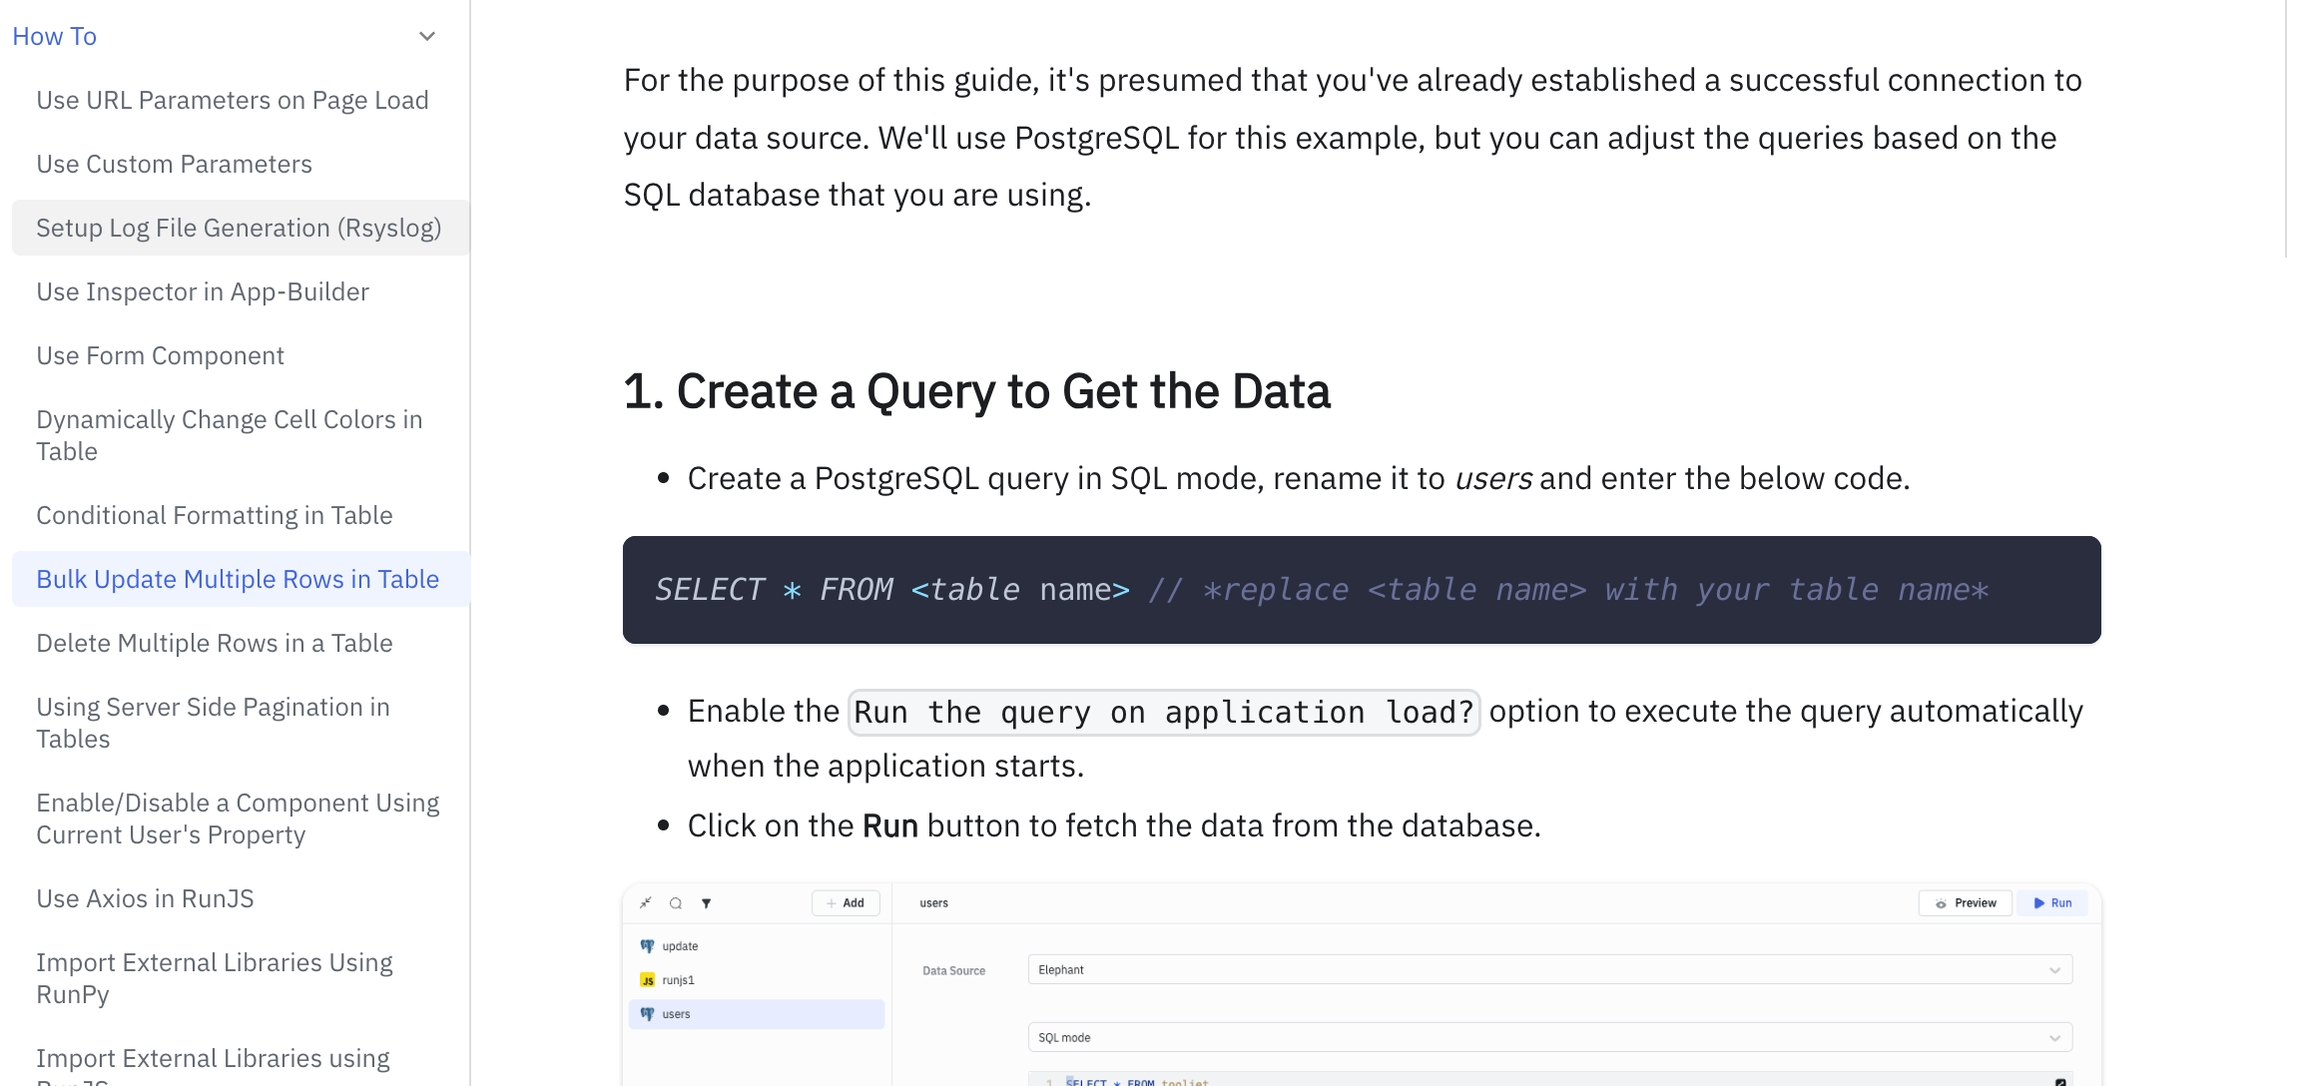The width and height of the screenshot is (2304, 1086).
Task: Click the eye icon on Preview button
Action: point(1941,903)
